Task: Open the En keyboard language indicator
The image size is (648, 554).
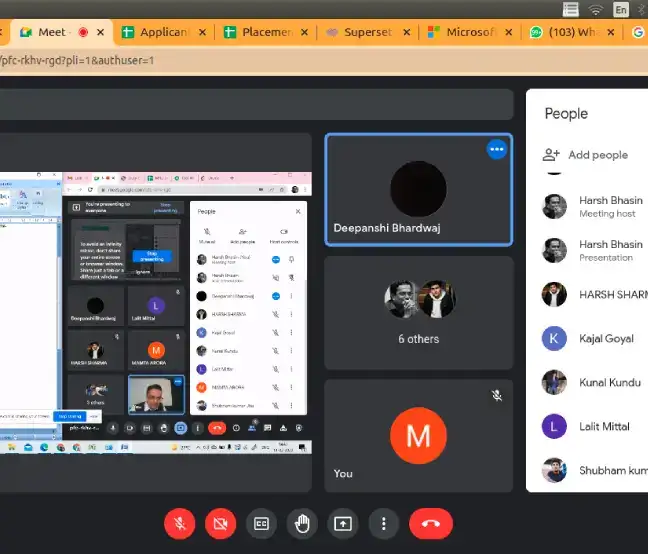Action: (621, 9)
